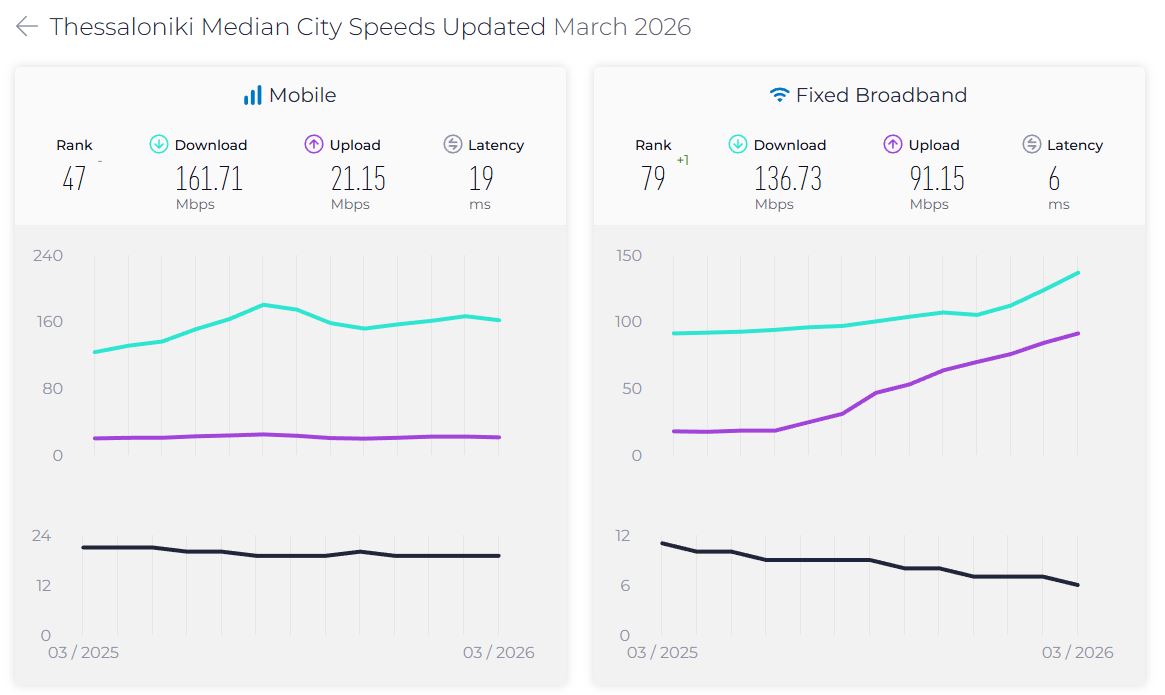Viewport: 1165px width, 695px height.
Task: Click the Mobile panel title
Action: coord(302,96)
